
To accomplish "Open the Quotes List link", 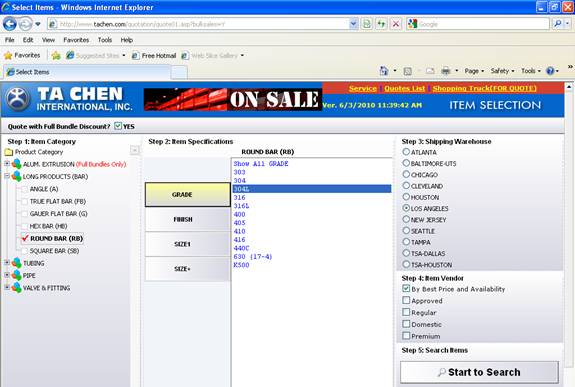I will coord(404,88).
